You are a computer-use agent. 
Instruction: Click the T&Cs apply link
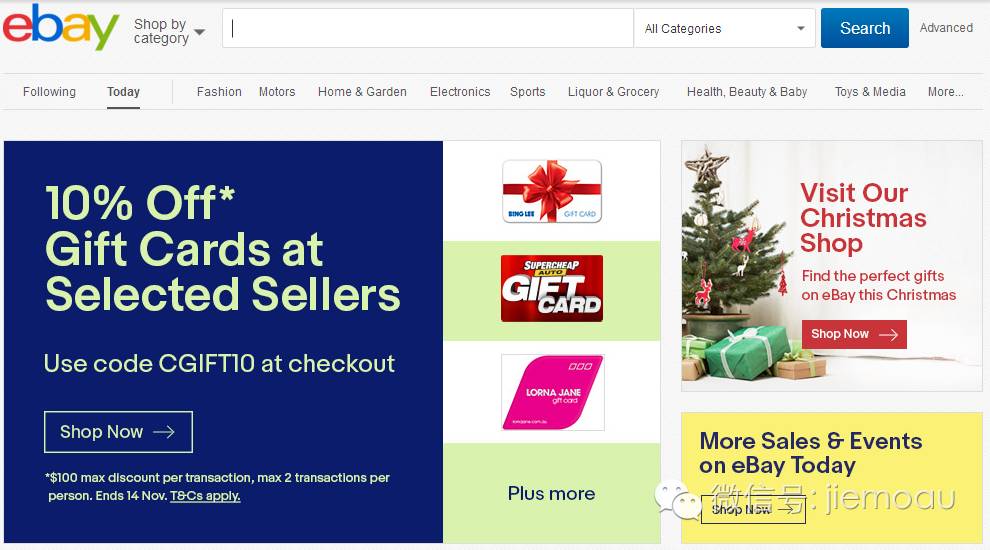click(x=205, y=496)
